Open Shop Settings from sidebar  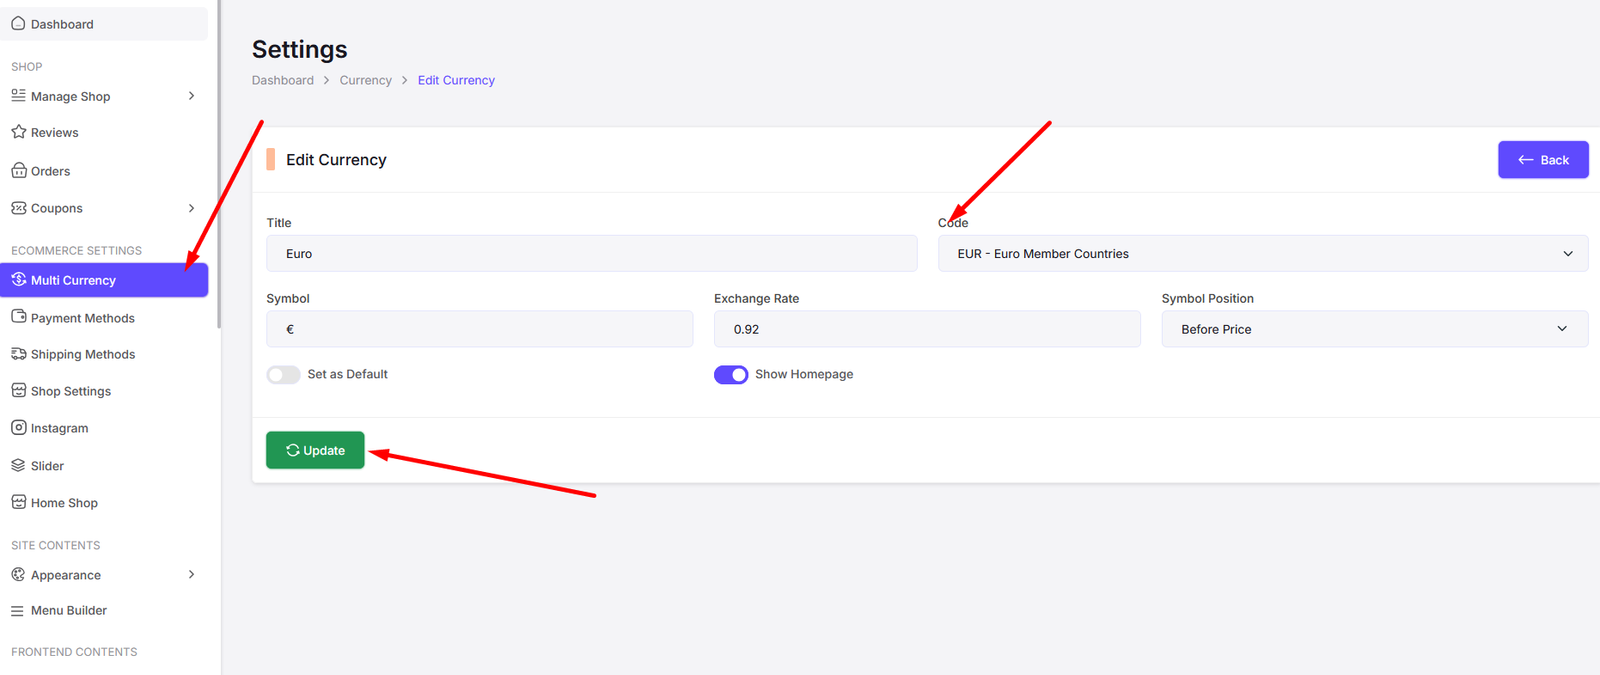(70, 391)
